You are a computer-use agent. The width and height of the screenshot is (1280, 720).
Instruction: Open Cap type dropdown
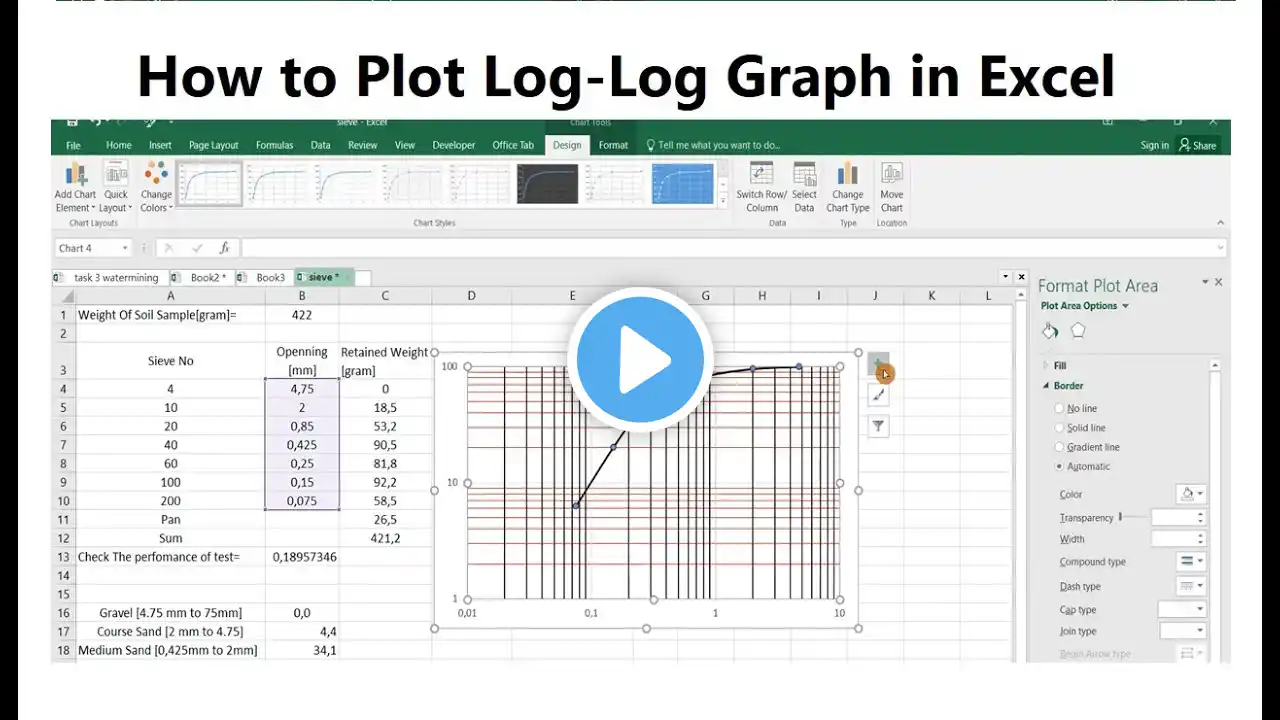pyautogui.click(x=1183, y=609)
